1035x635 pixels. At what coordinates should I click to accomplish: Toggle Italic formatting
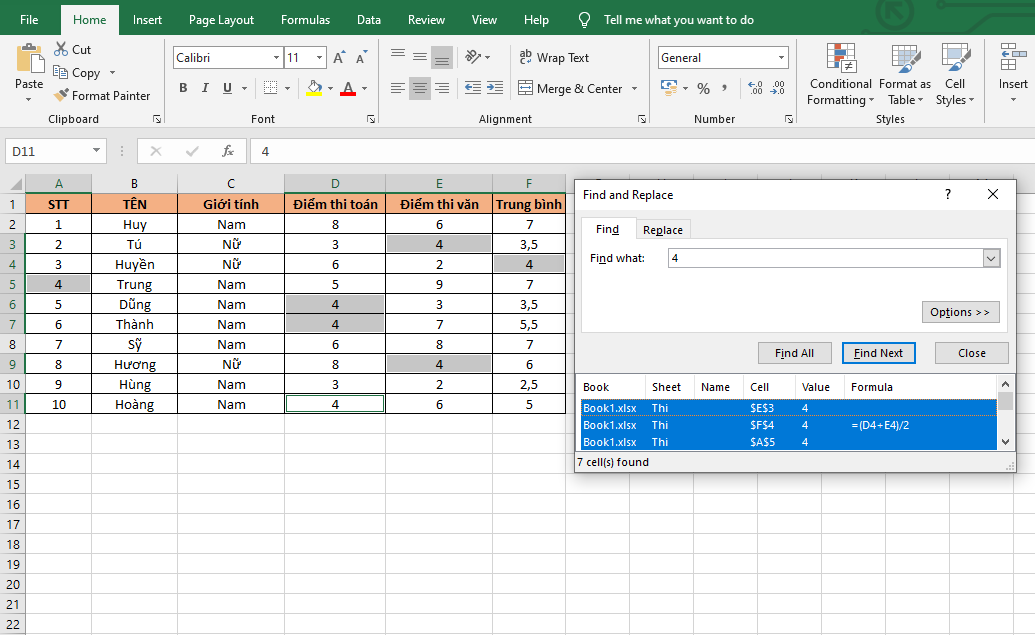205,89
